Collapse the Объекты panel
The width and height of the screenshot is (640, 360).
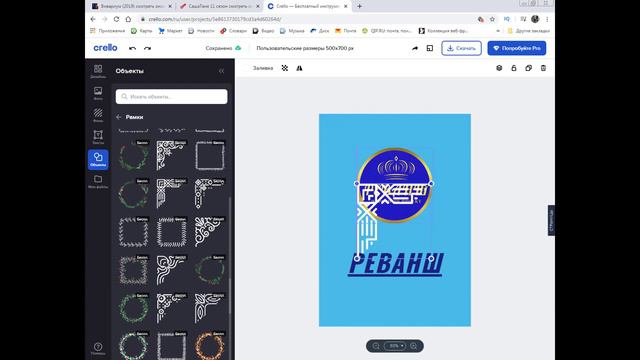[x=221, y=71]
